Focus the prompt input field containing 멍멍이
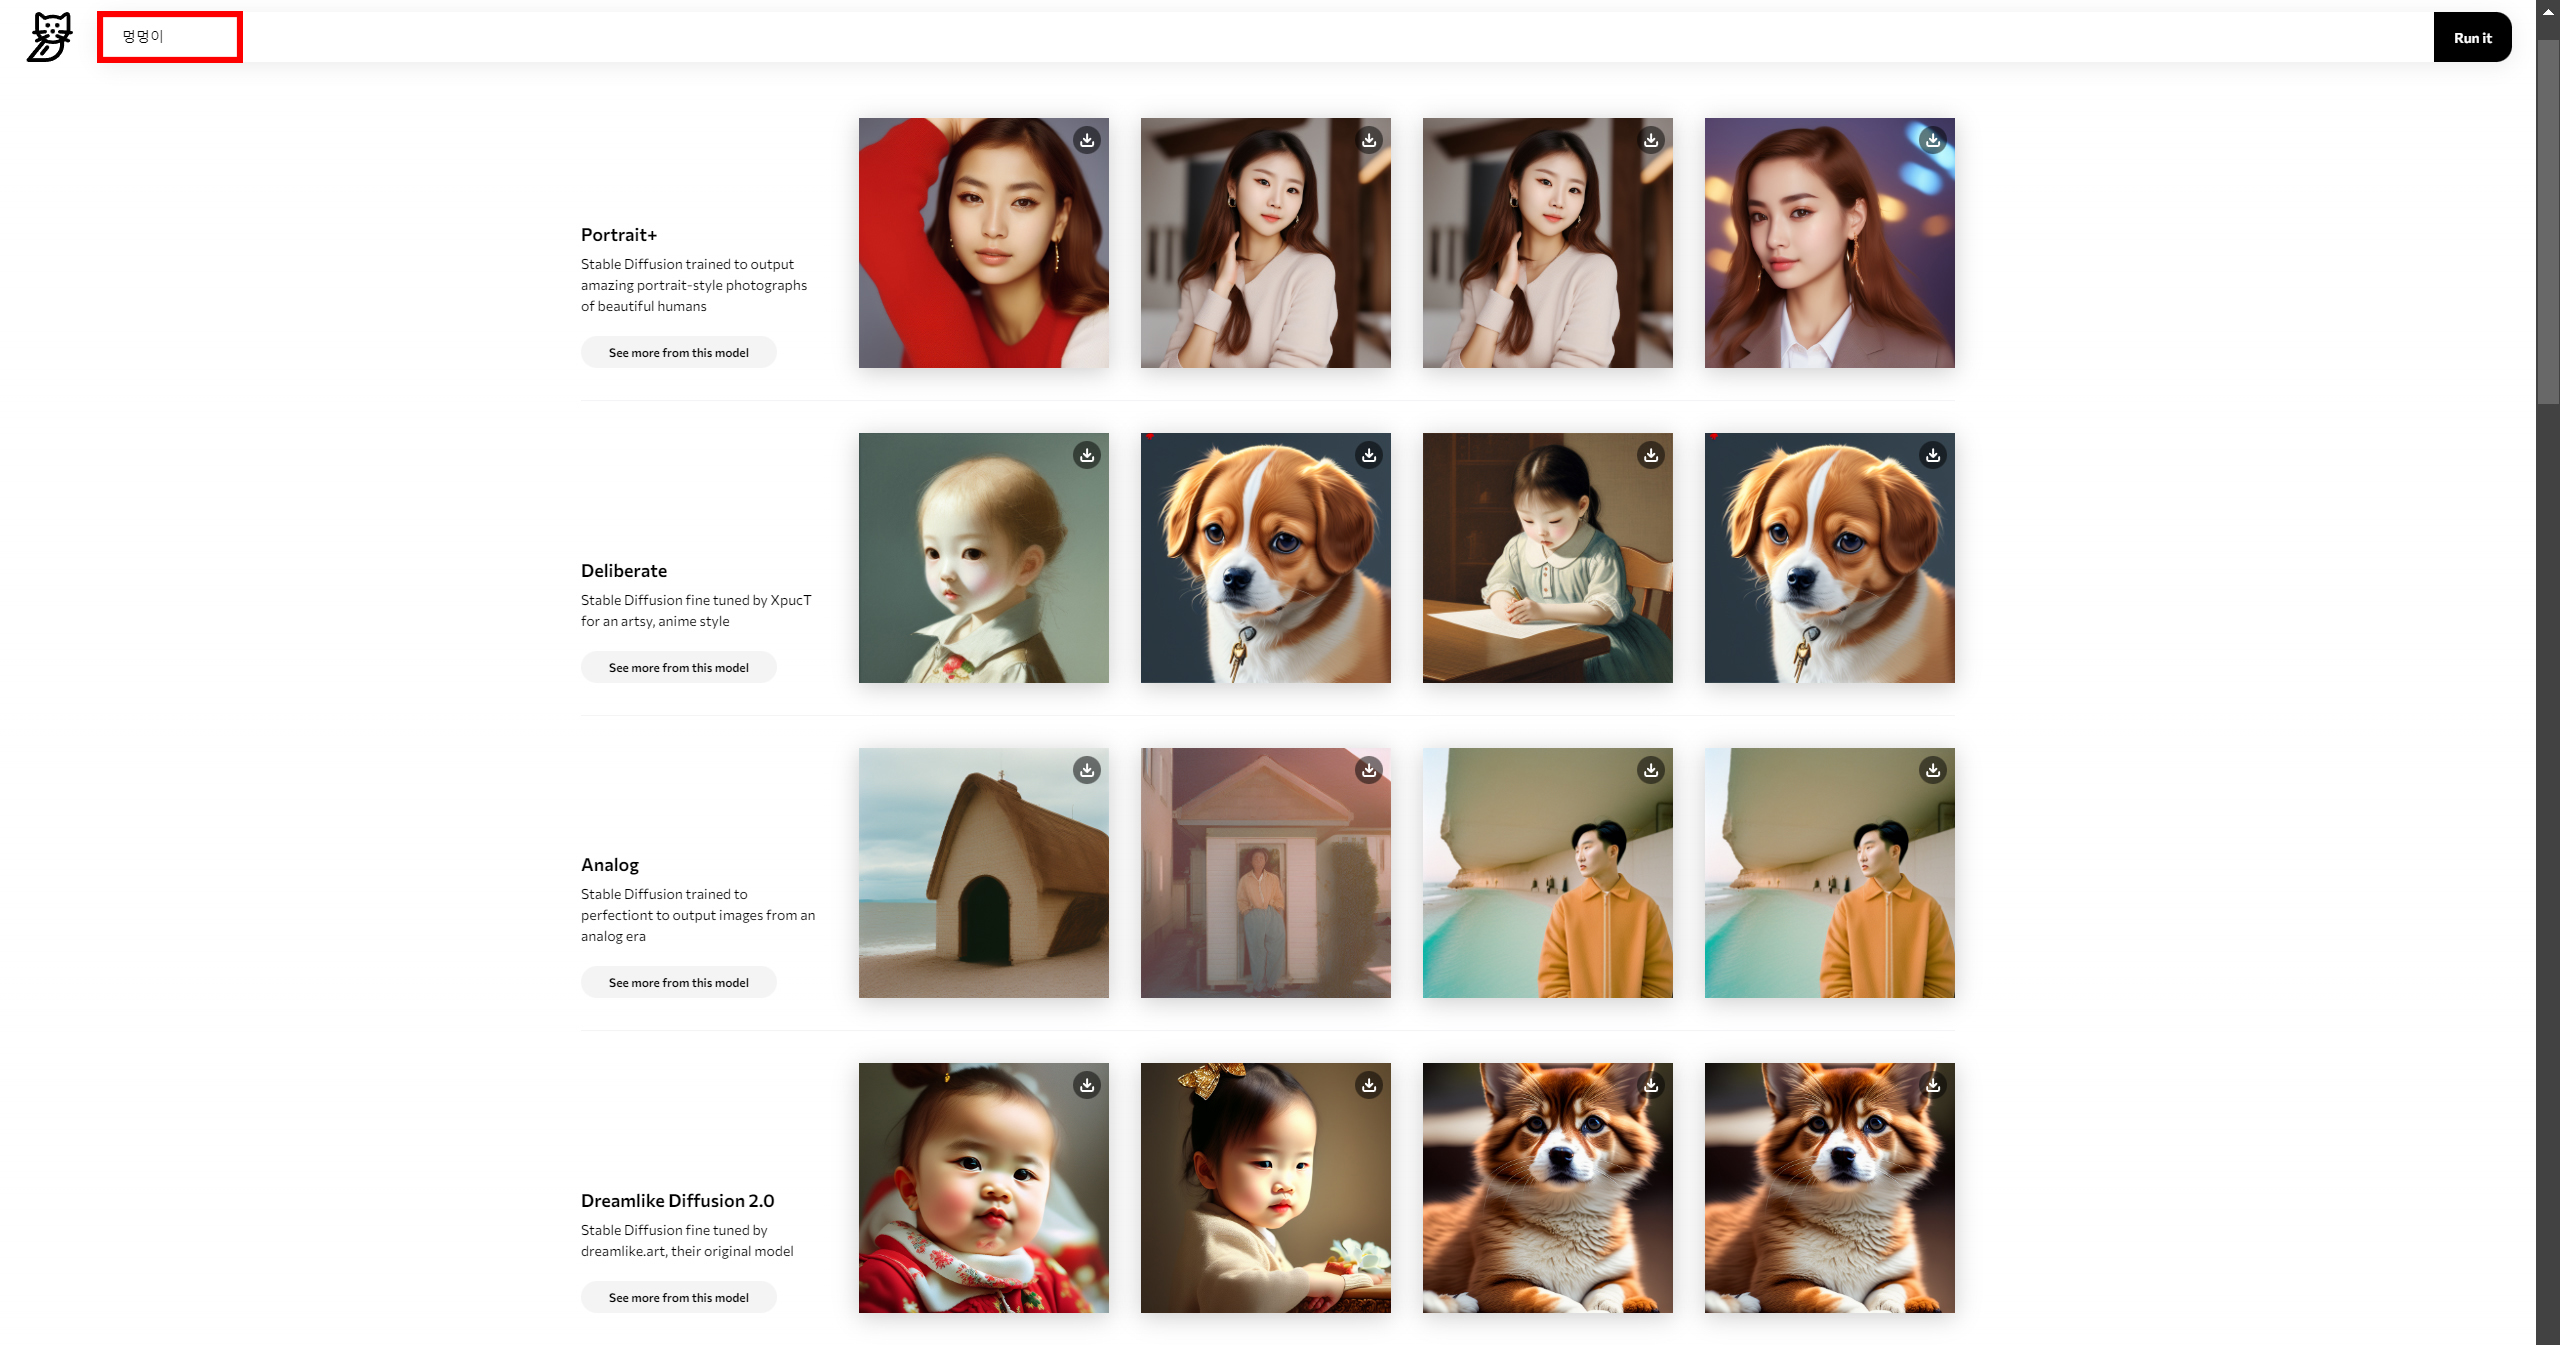Image resolution: width=2560 pixels, height=1345 pixels. [1267, 37]
